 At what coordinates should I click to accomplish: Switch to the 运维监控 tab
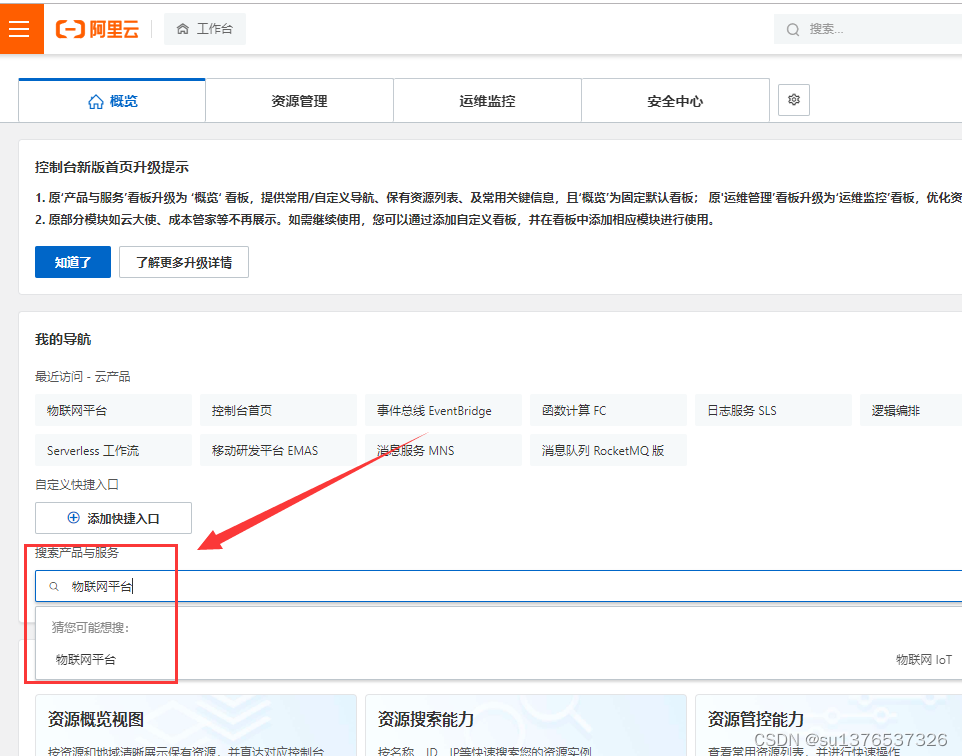pyautogui.click(x=487, y=101)
